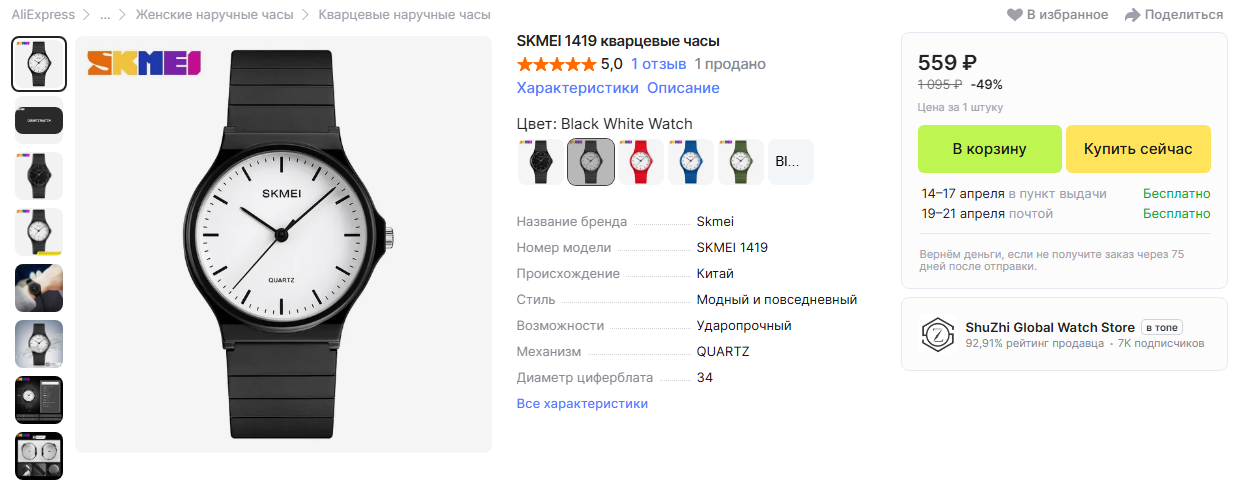Add watch to cart with 'В корзину'

pyautogui.click(x=989, y=149)
